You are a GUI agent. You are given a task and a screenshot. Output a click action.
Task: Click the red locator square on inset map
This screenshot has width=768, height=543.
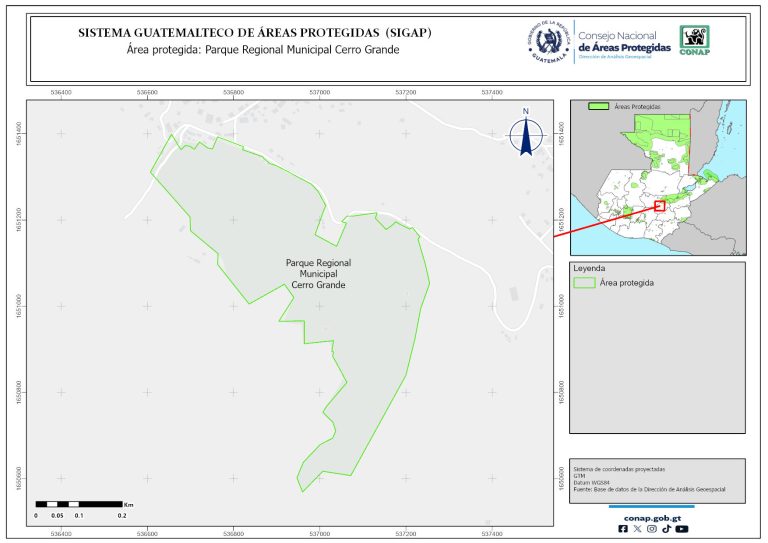click(x=659, y=205)
